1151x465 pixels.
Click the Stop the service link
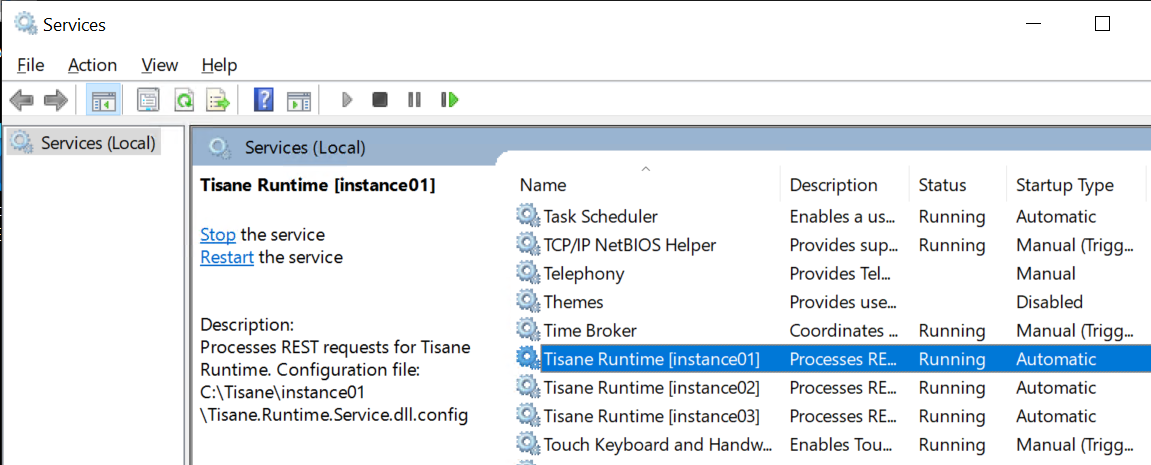click(218, 234)
